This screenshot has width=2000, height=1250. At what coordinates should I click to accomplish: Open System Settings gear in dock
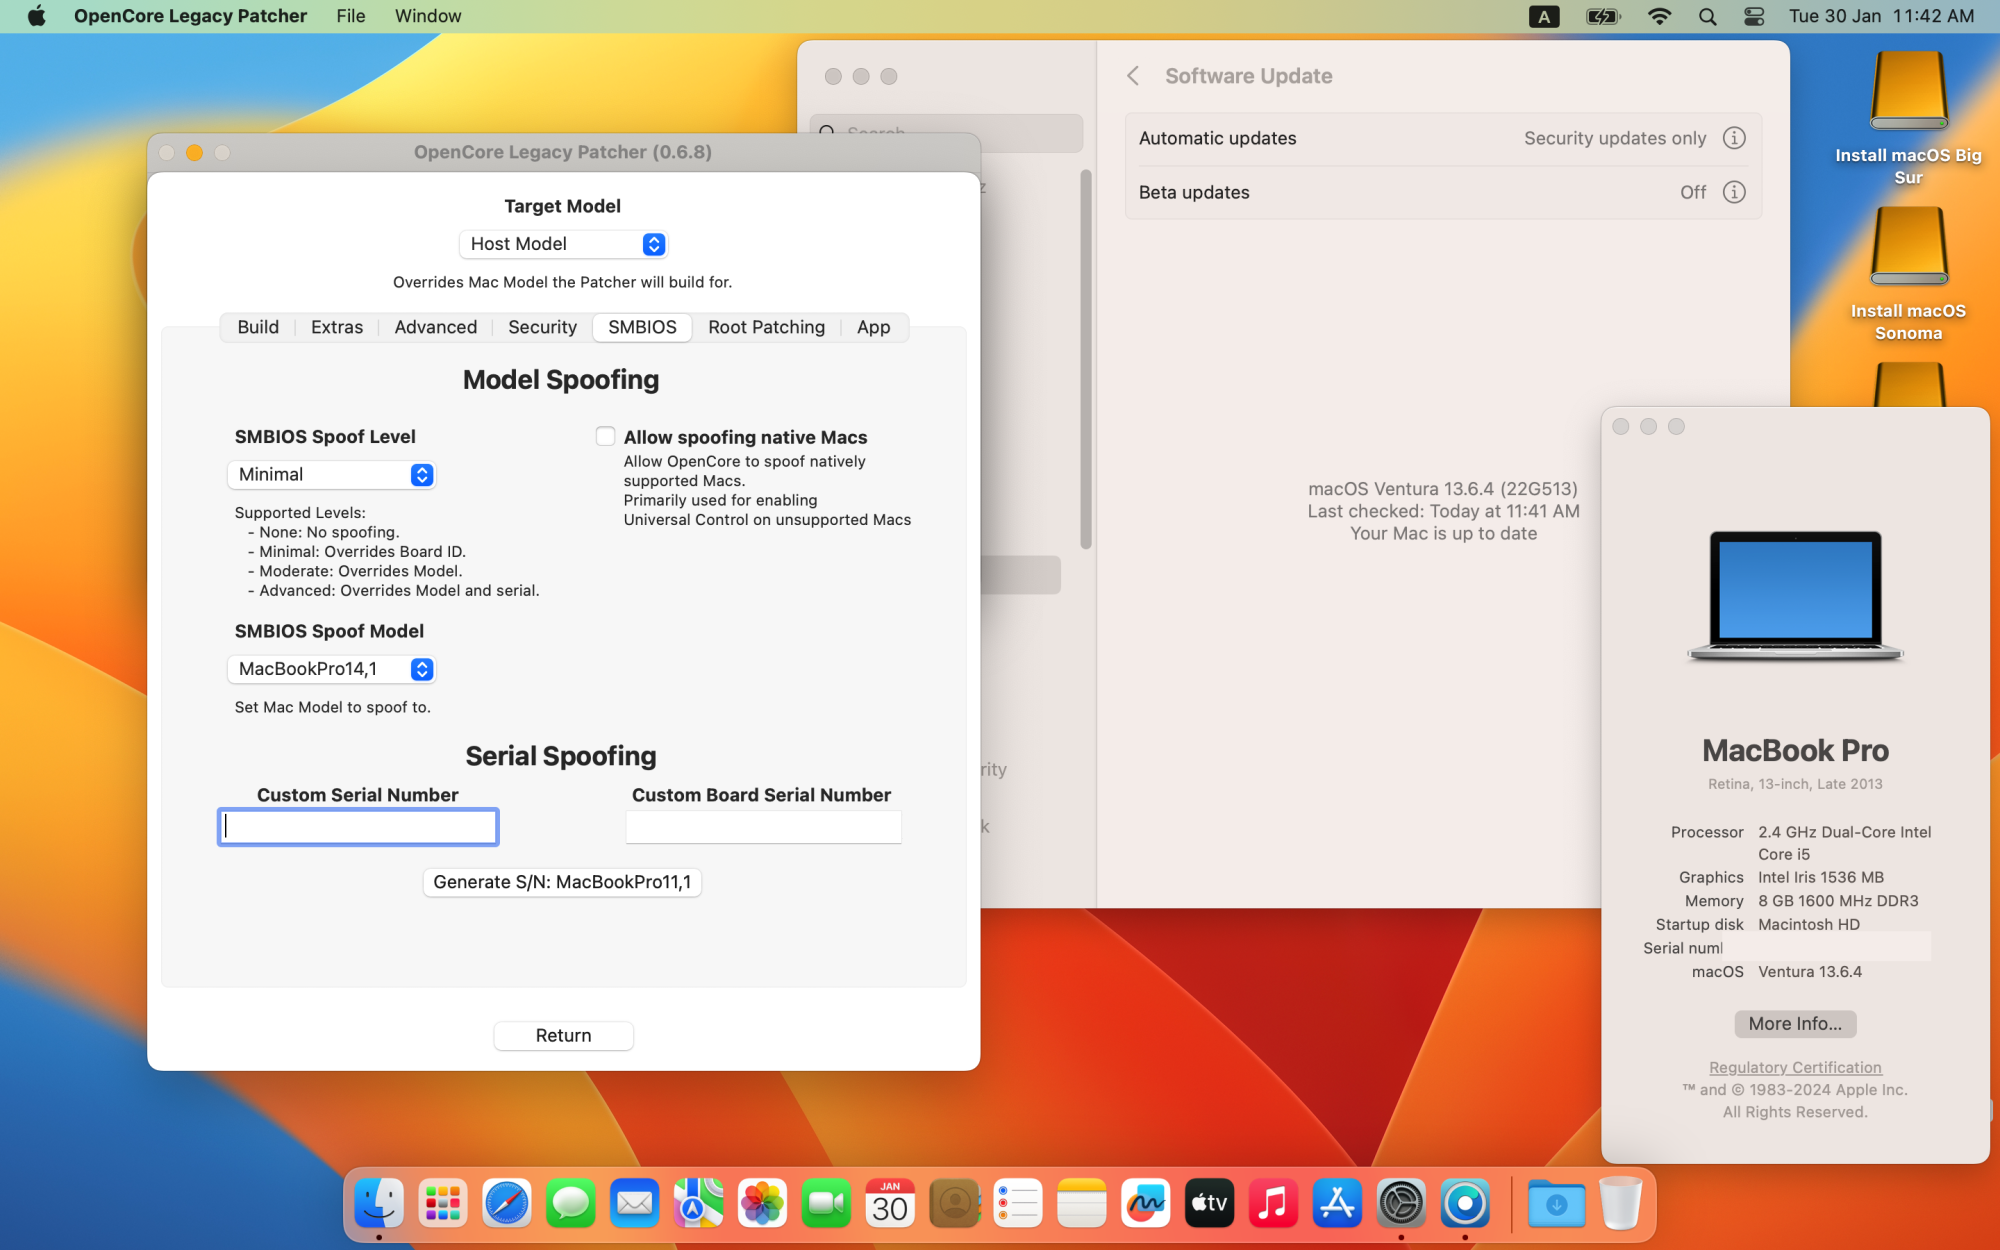pos(1400,1204)
